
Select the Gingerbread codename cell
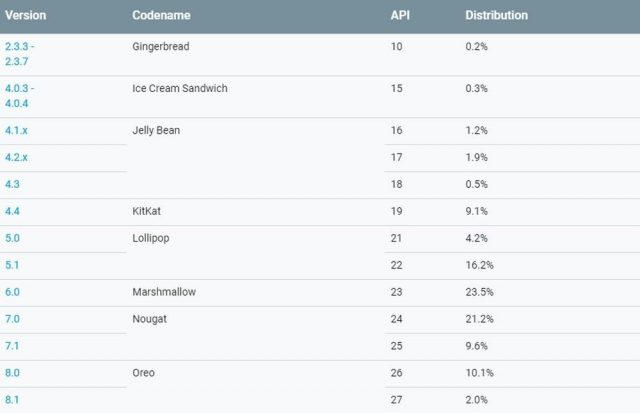(x=160, y=47)
